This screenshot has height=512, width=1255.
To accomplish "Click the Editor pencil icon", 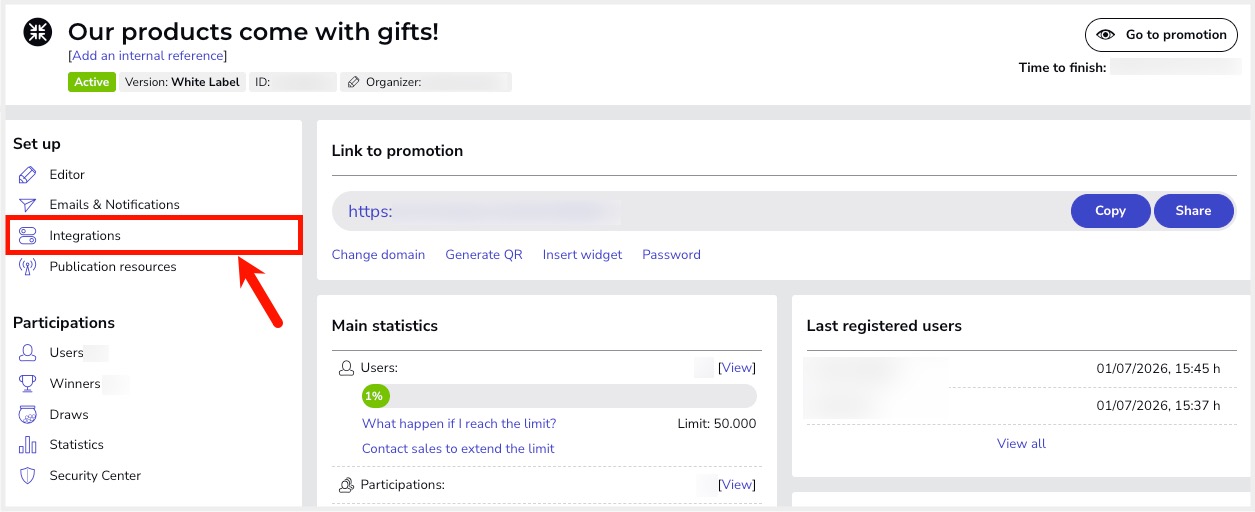I will pos(28,175).
